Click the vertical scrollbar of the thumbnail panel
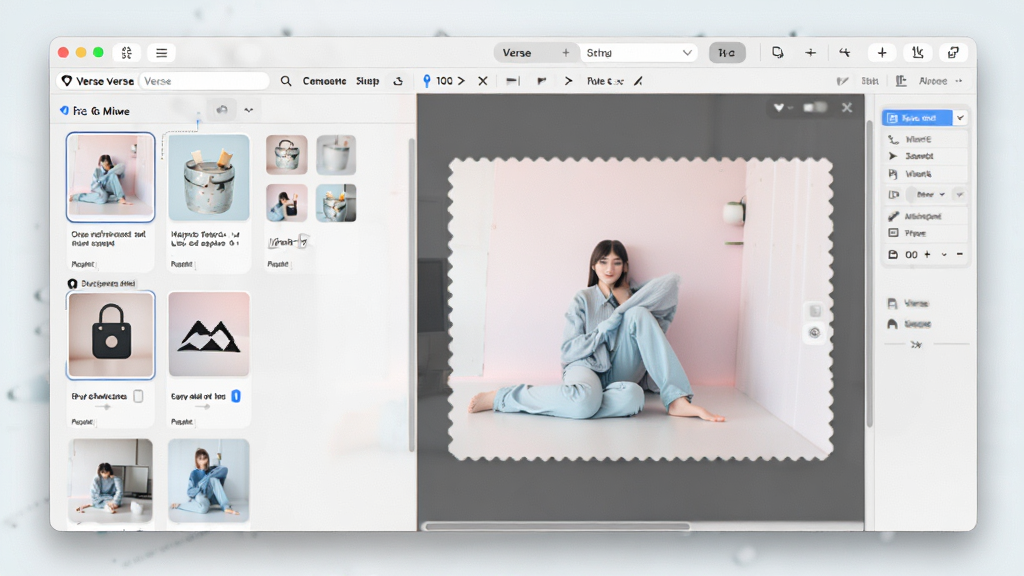Screen dimensions: 1024x576 (x=411, y=294)
